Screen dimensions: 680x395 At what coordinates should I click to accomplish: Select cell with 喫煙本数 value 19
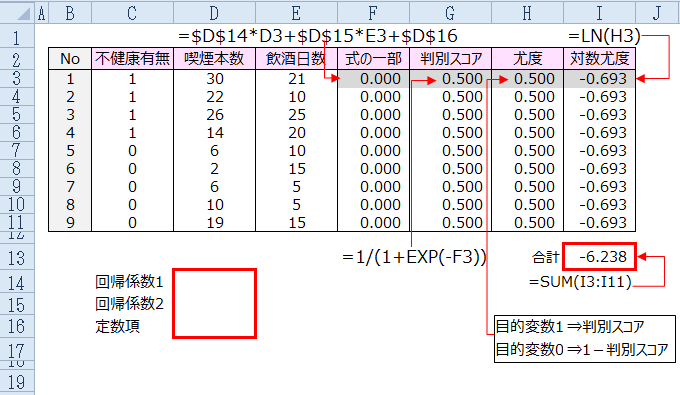(214, 222)
